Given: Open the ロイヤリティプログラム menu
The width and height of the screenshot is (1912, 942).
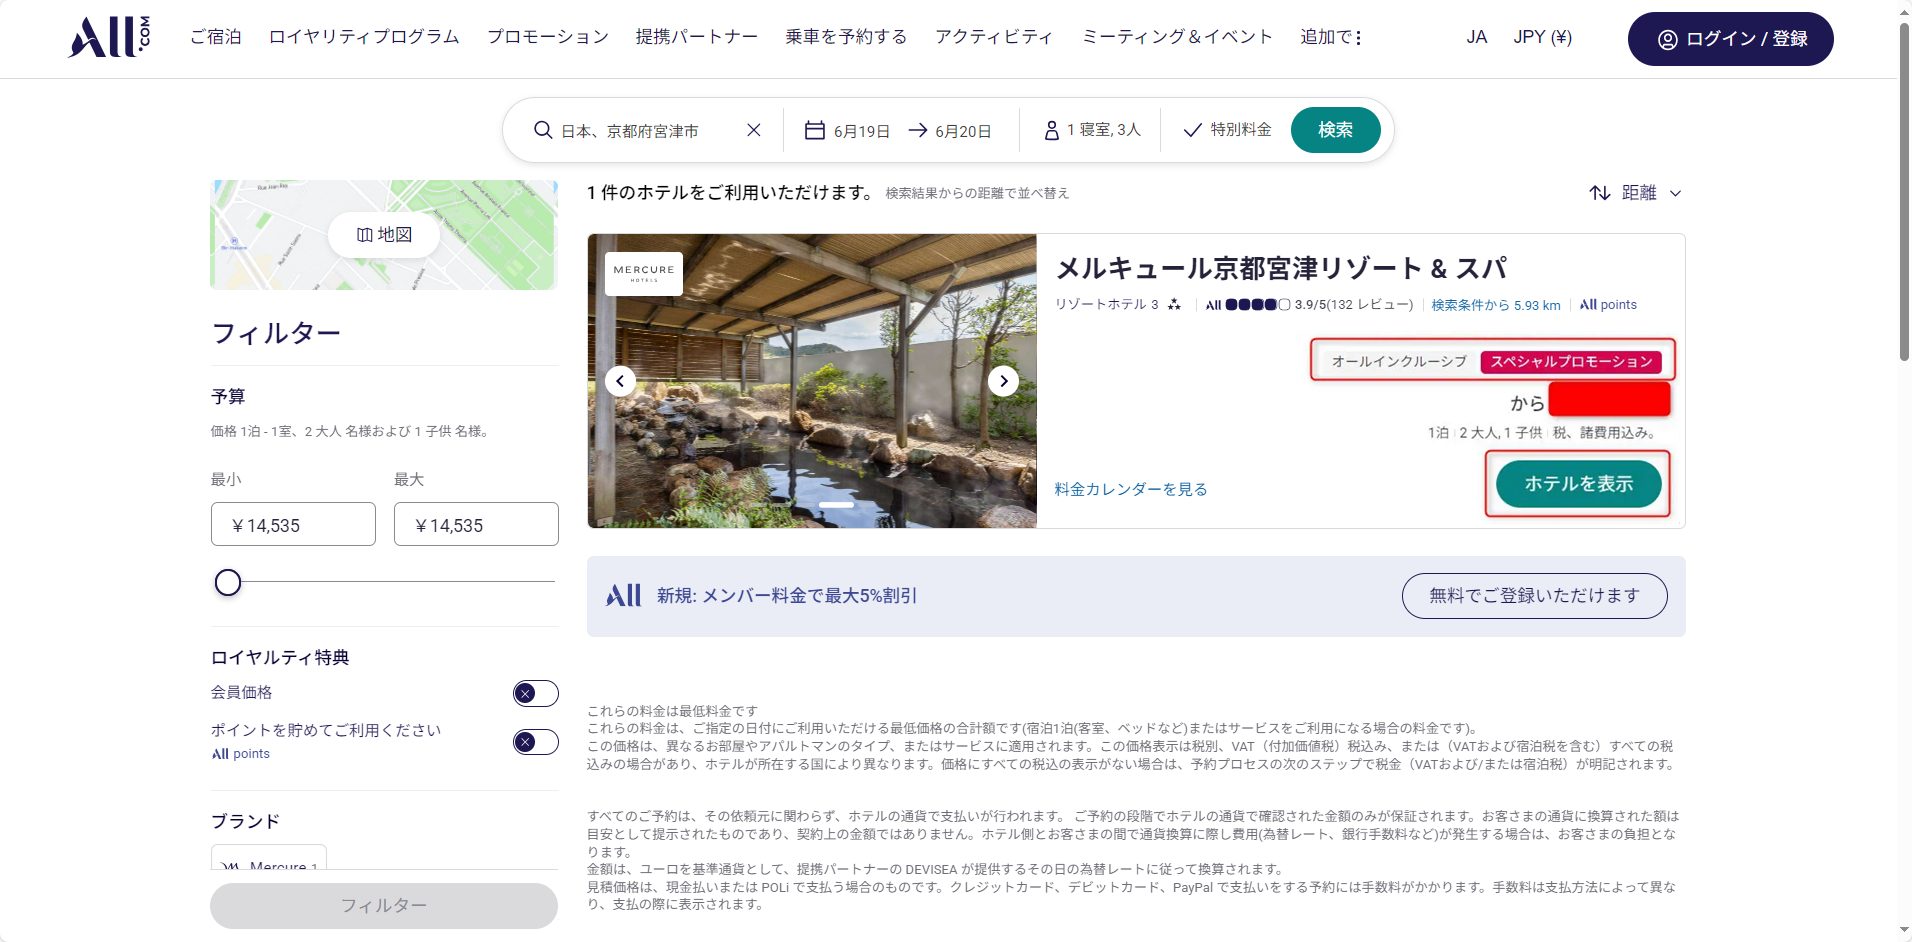Looking at the screenshot, I should click(x=364, y=37).
